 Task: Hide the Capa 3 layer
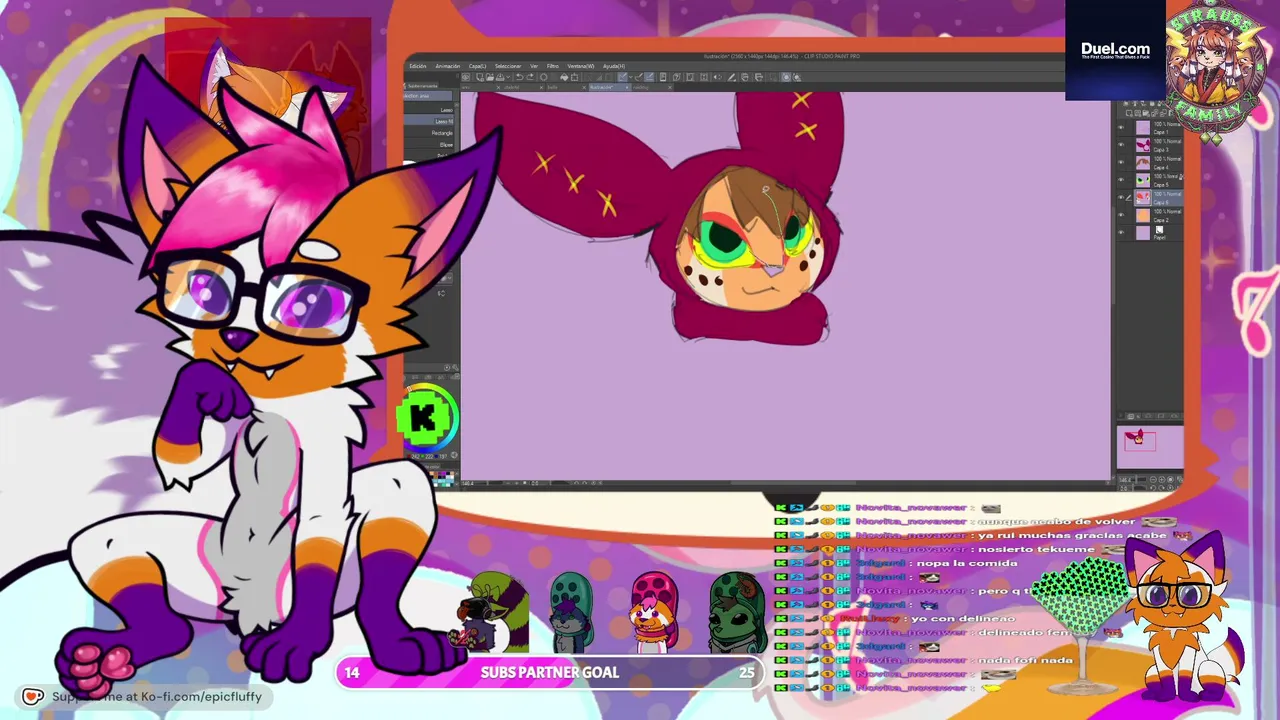[x=1120, y=144]
